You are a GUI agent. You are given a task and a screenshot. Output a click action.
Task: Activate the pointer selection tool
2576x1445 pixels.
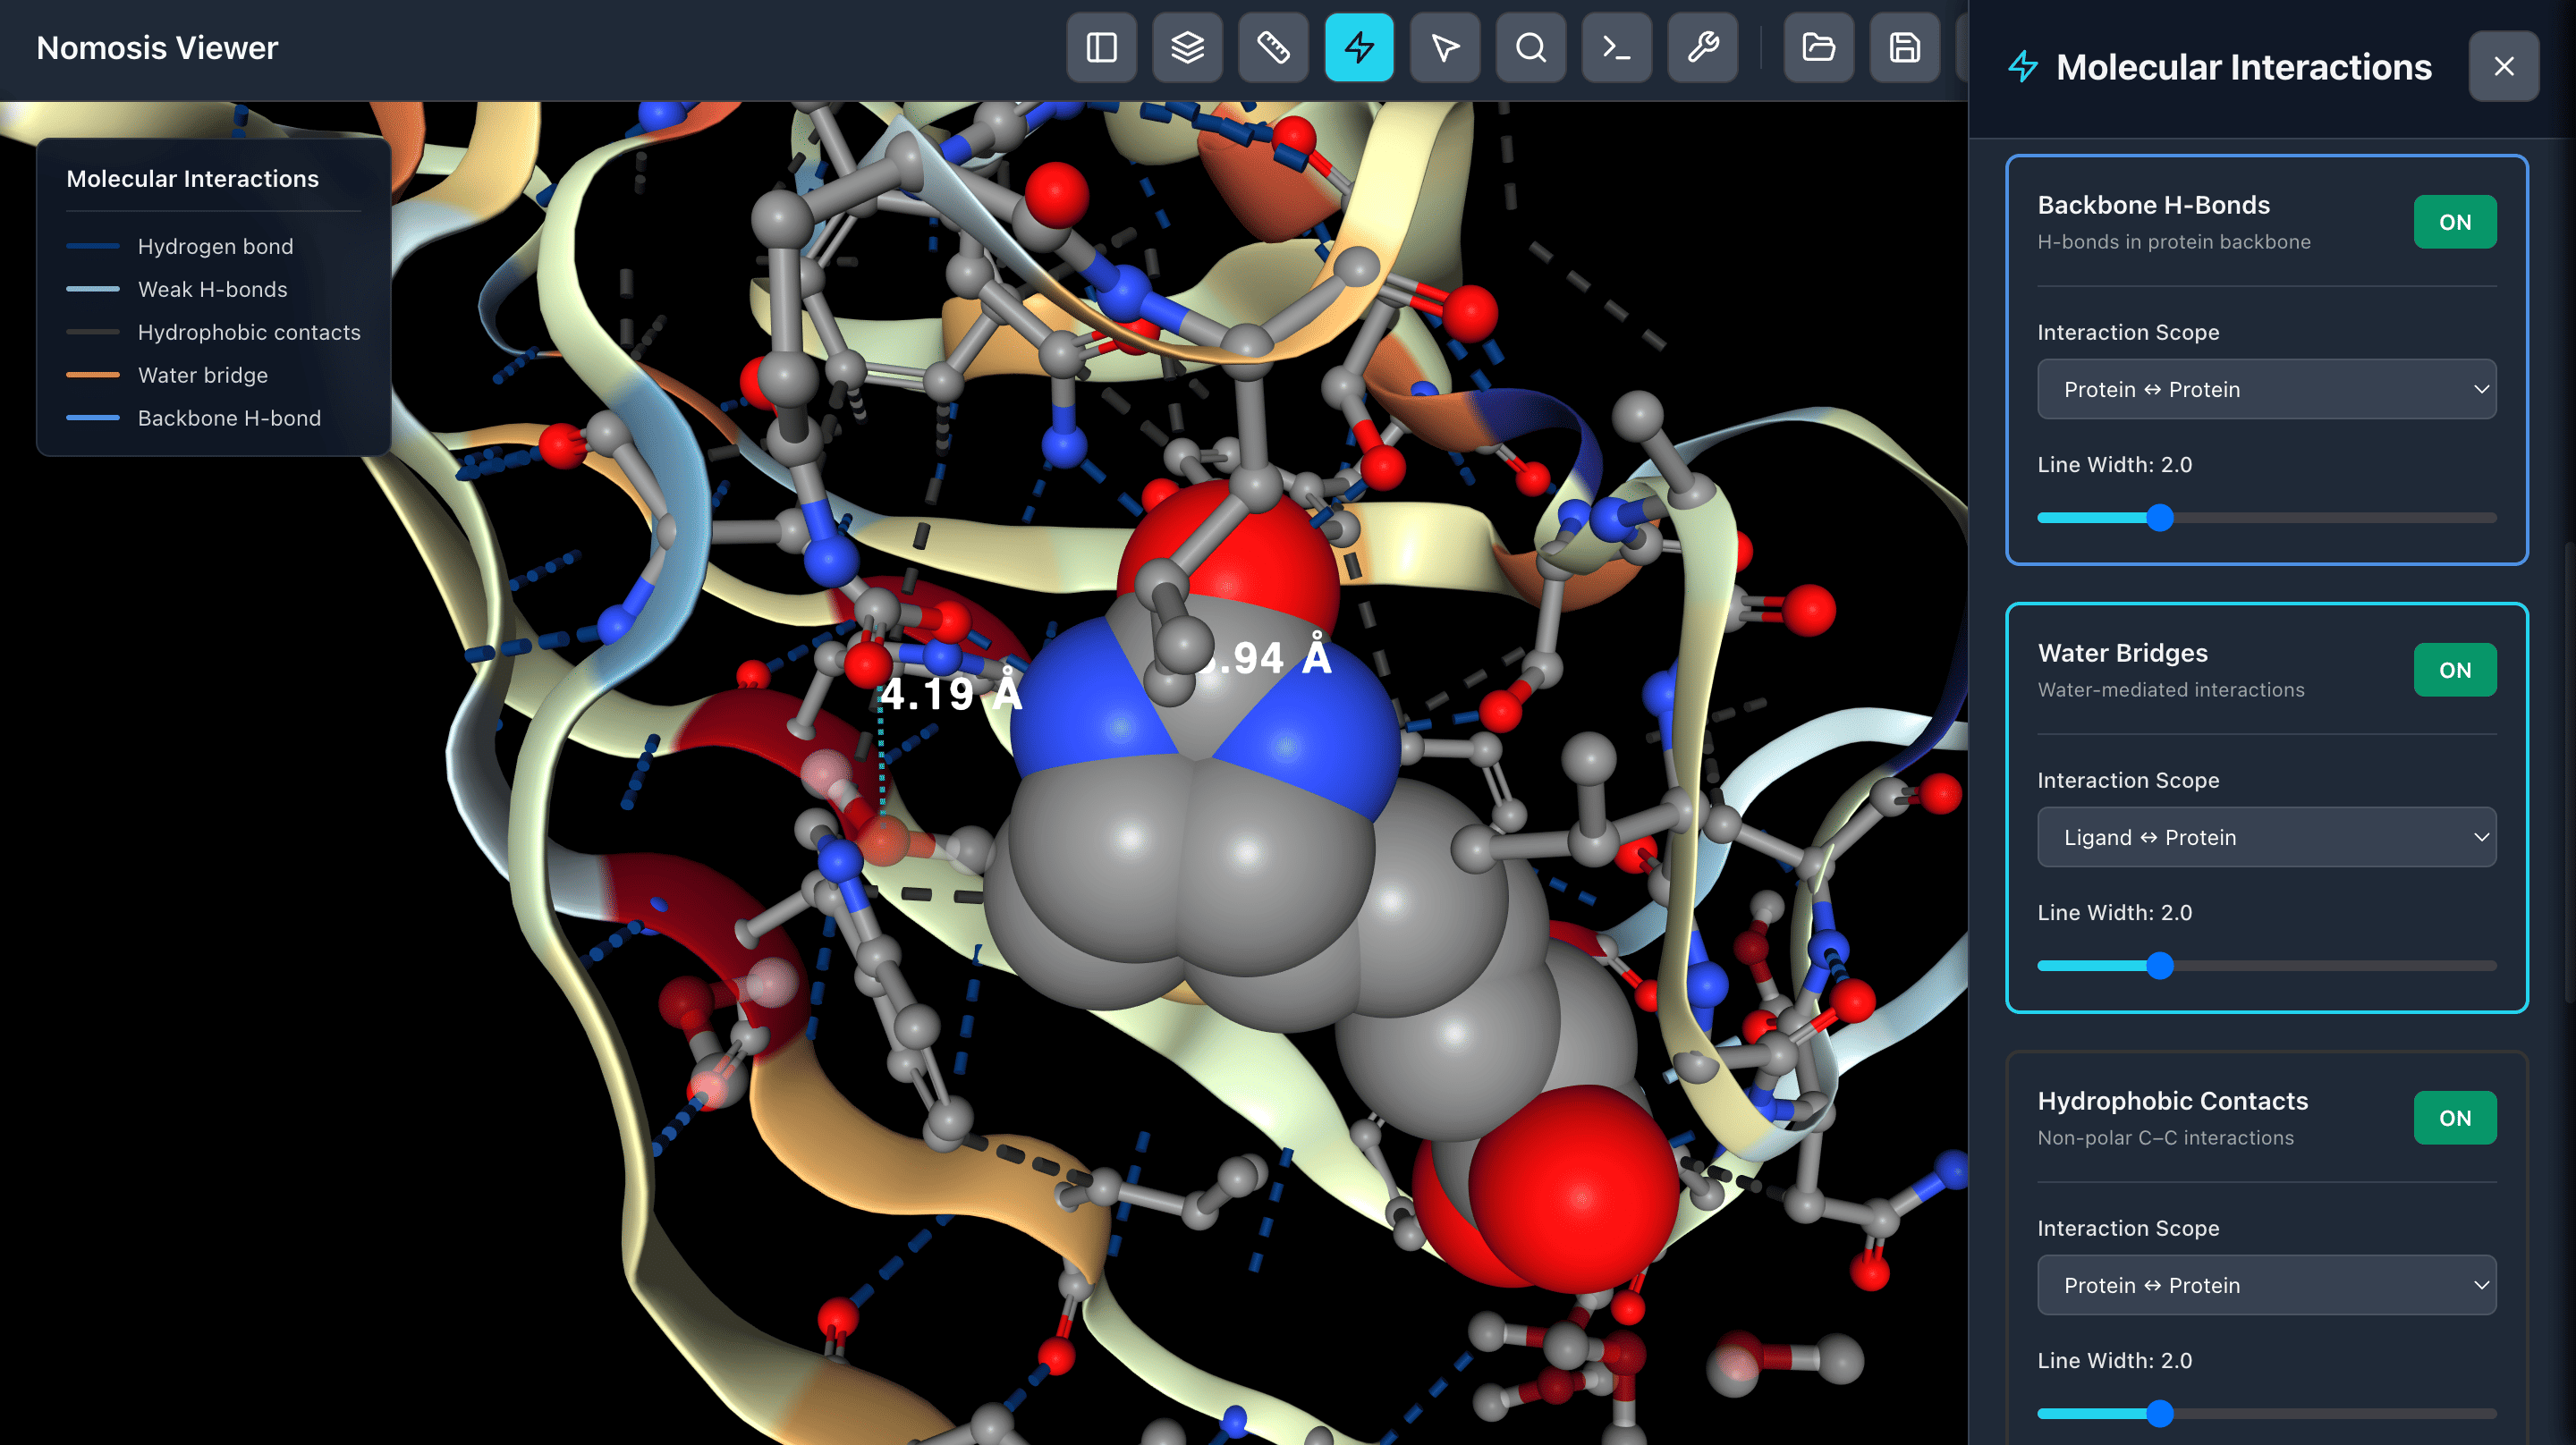1445,48
